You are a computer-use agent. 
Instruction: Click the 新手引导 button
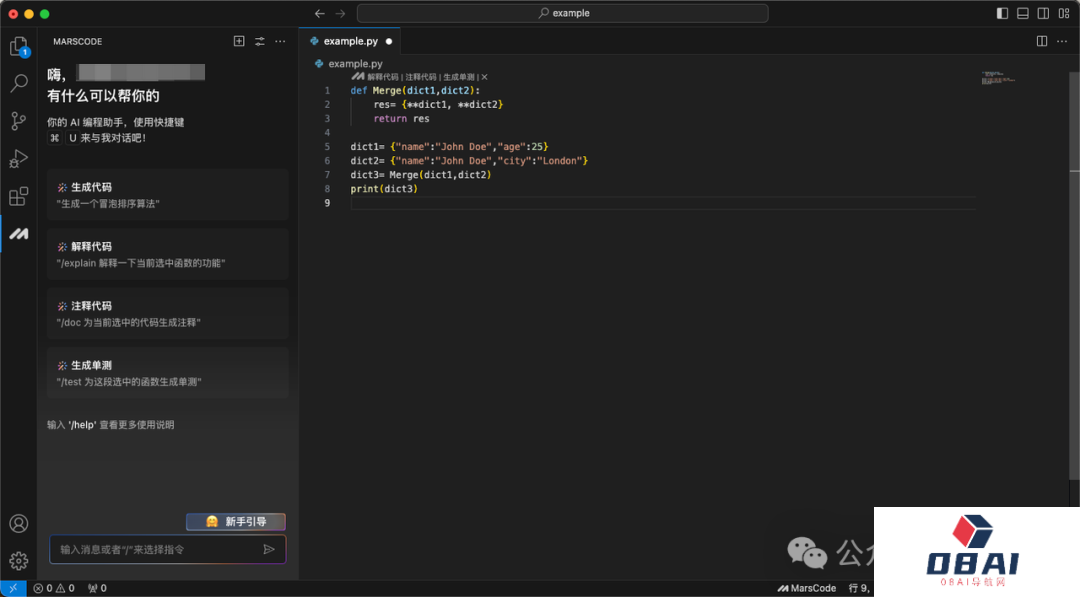coord(236,521)
